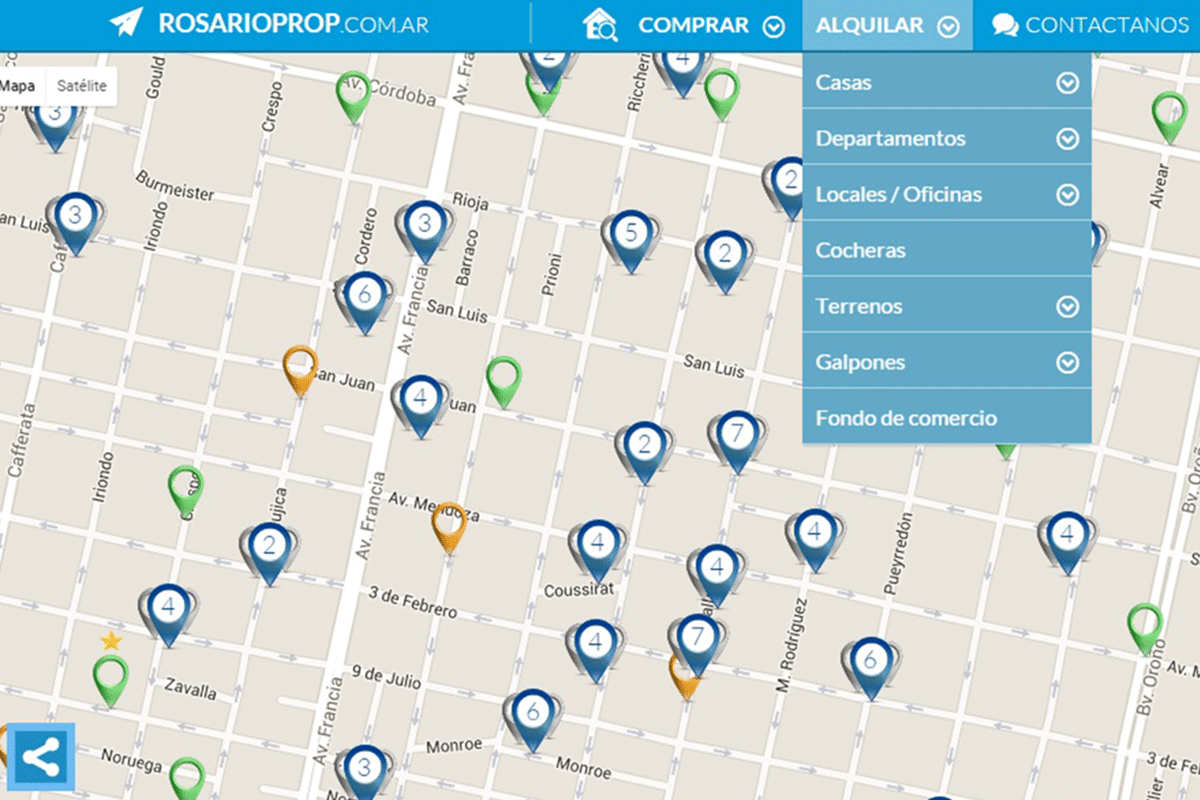
Task: Open cluster 6 marker beside Cordero label
Action: (365, 302)
